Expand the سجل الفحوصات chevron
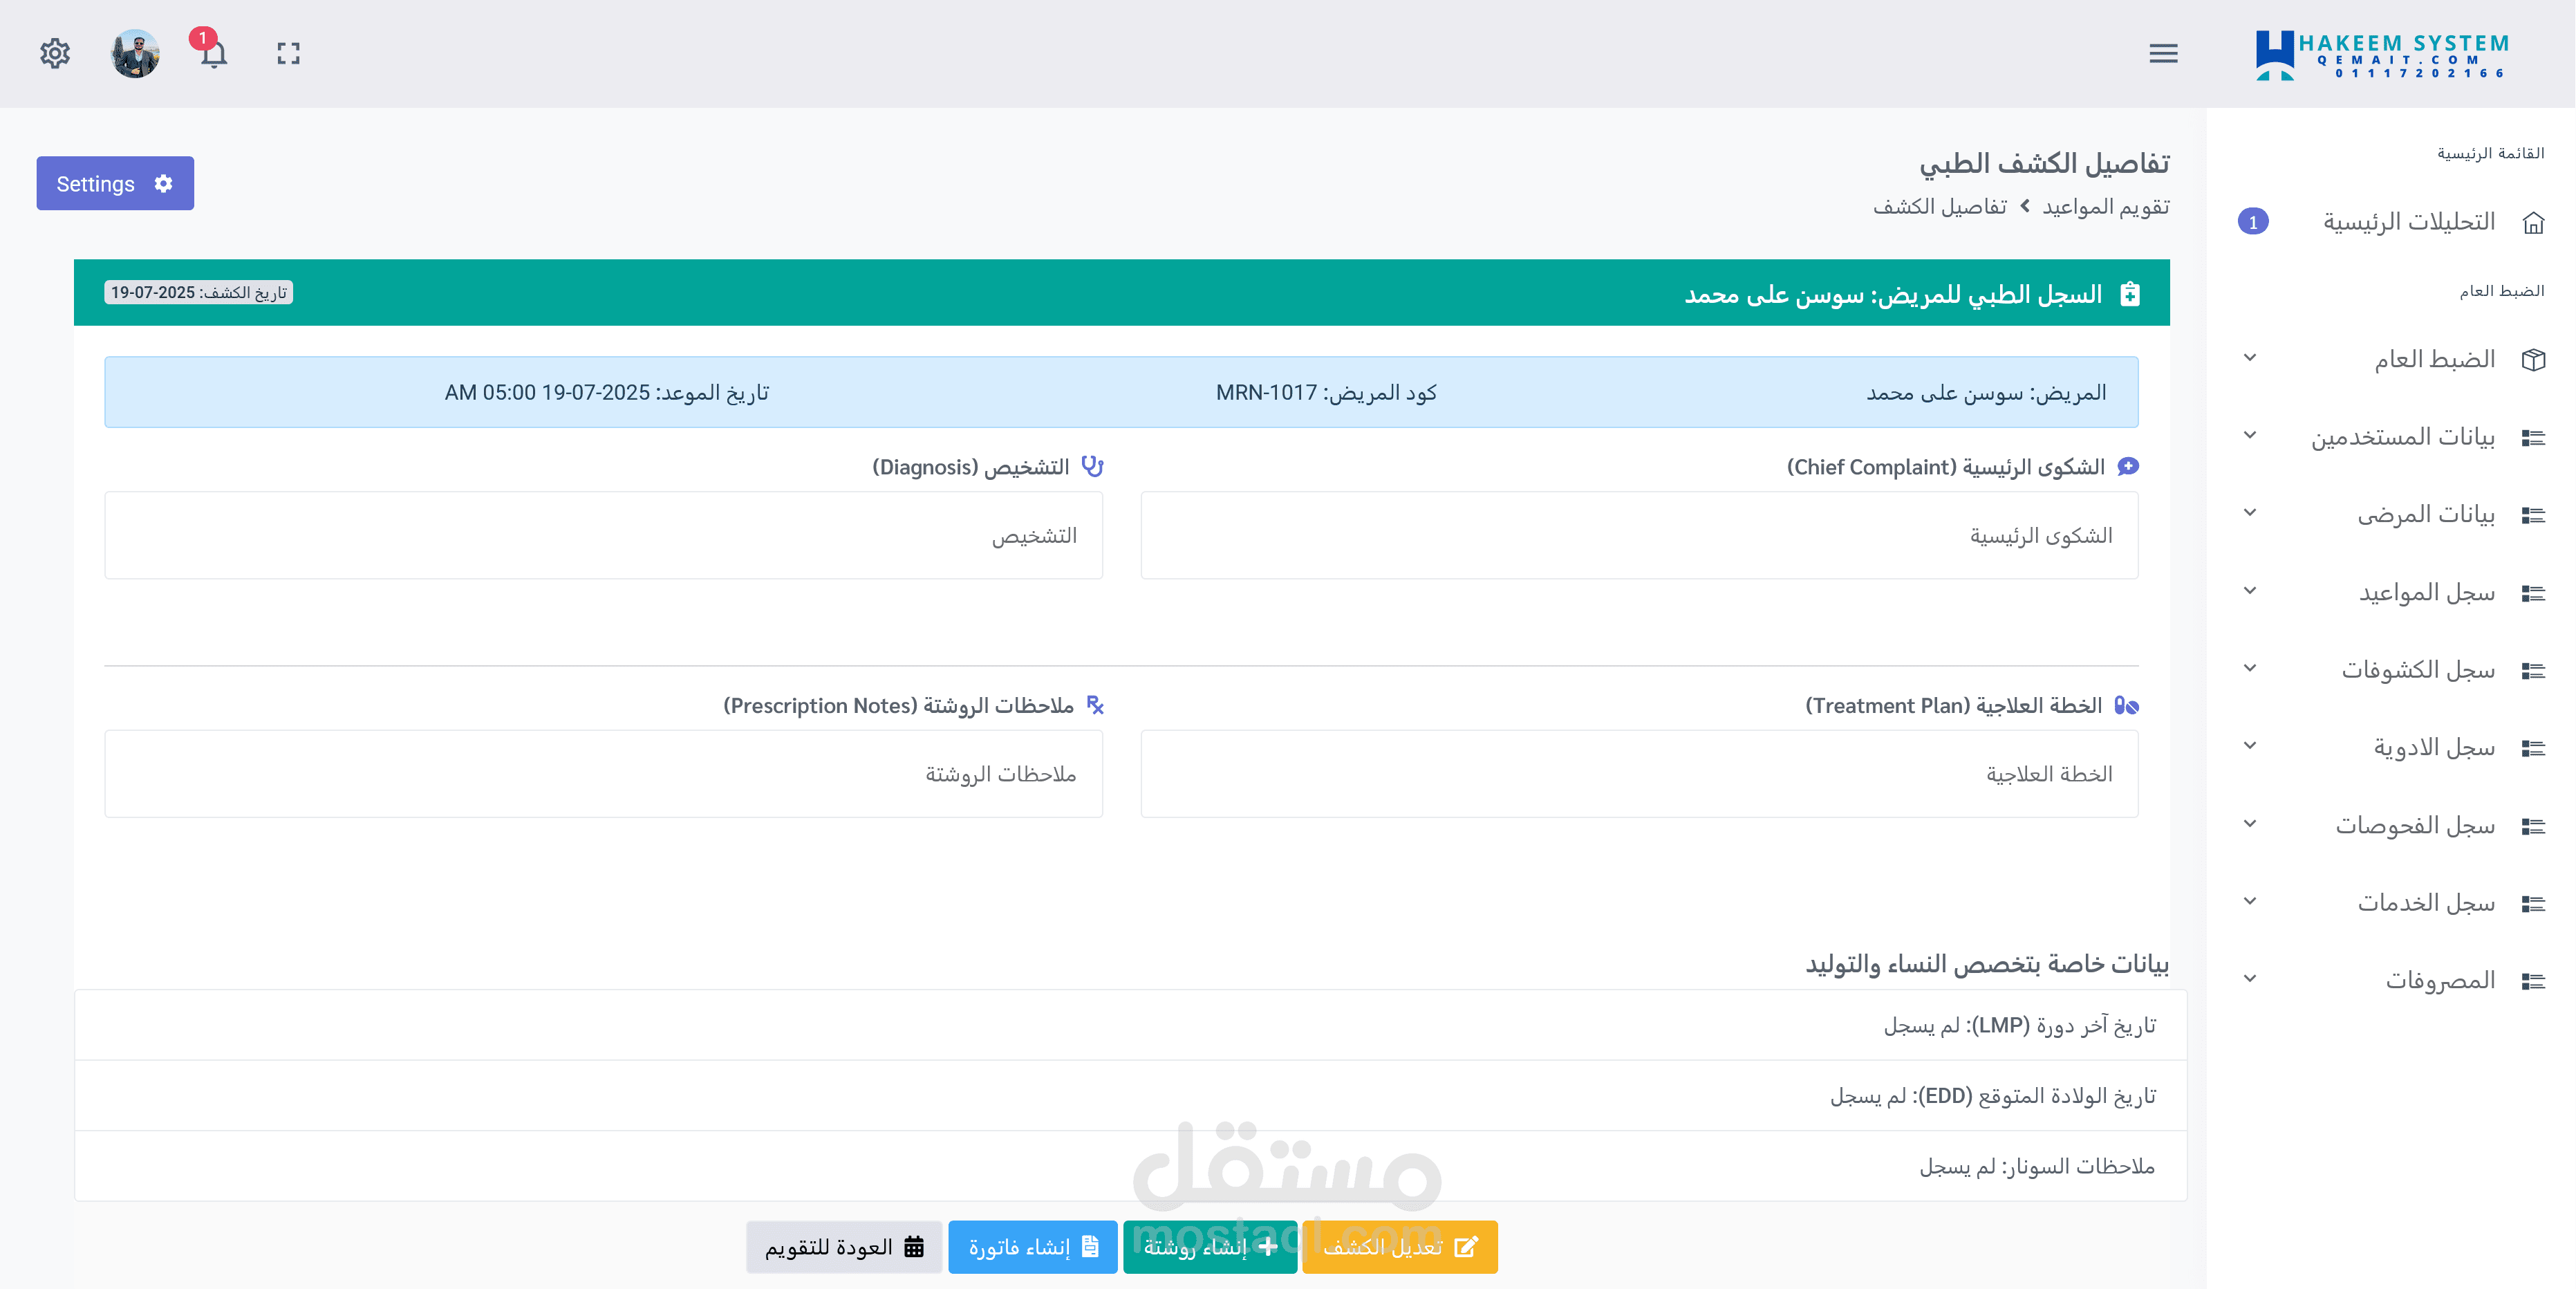 2250,824
